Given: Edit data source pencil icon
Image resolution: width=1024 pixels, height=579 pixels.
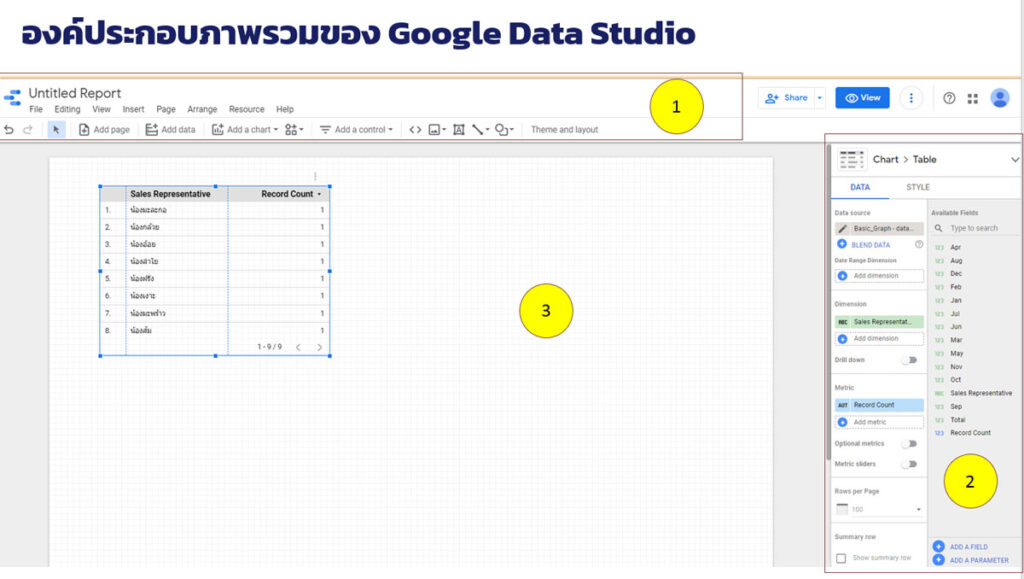Looking at the screenshot, I should [x=842, y=228].
